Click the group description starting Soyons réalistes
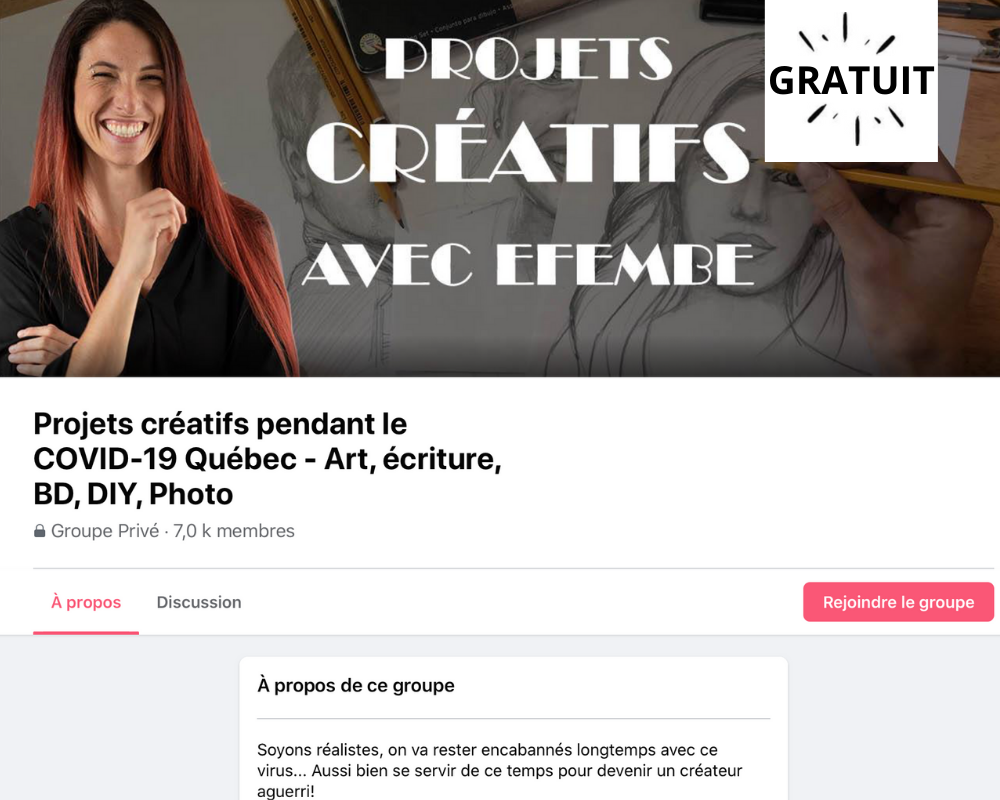1000x800 pixels. click(x=499, y=770)
